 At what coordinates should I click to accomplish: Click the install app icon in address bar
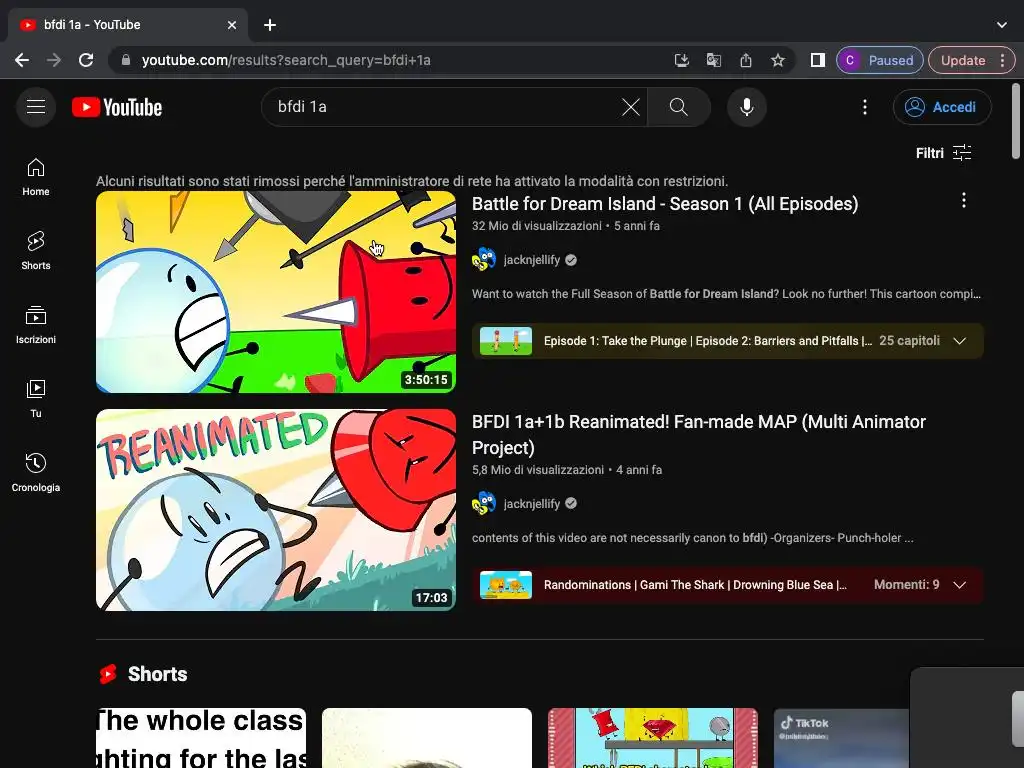(681, 60)
